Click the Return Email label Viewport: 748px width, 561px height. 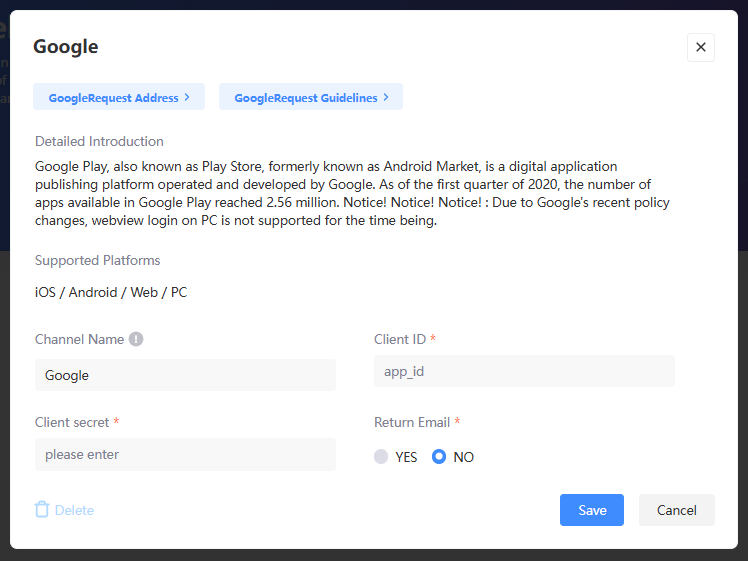[x=412, y=422]
